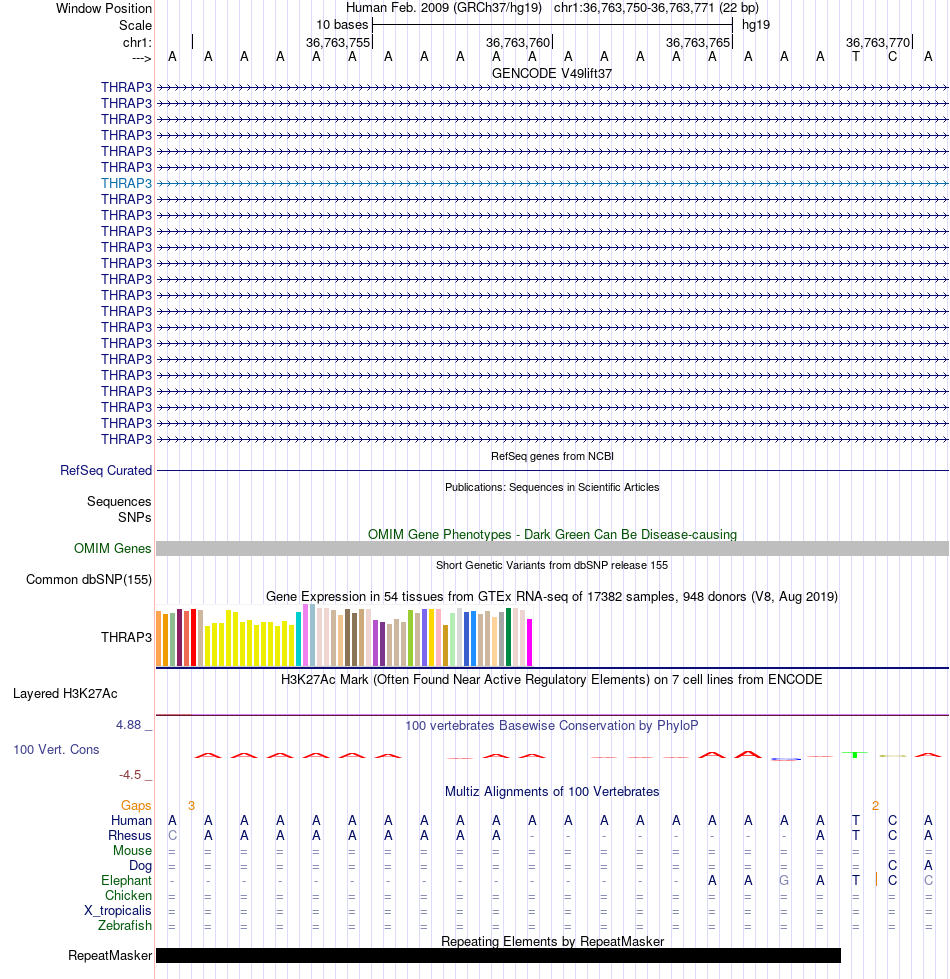The width and height of the screenshot is (950, 979).
Task: Click the Elephant alignment row label
Action: (x=126, y=880)
